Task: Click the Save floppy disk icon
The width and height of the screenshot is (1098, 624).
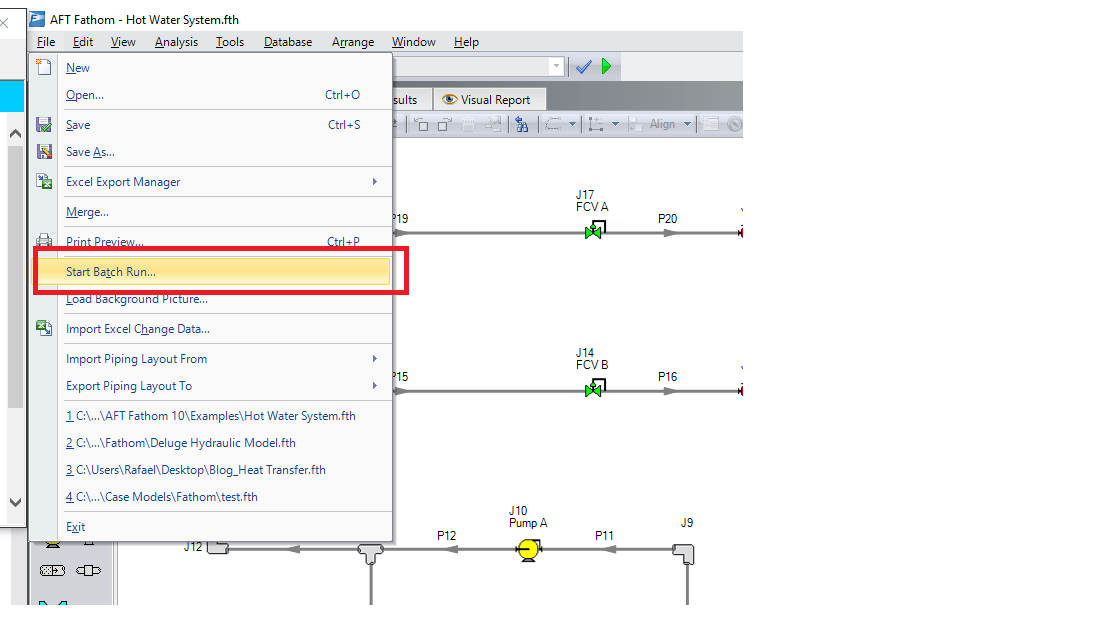Action: click(x=44, y=125)
